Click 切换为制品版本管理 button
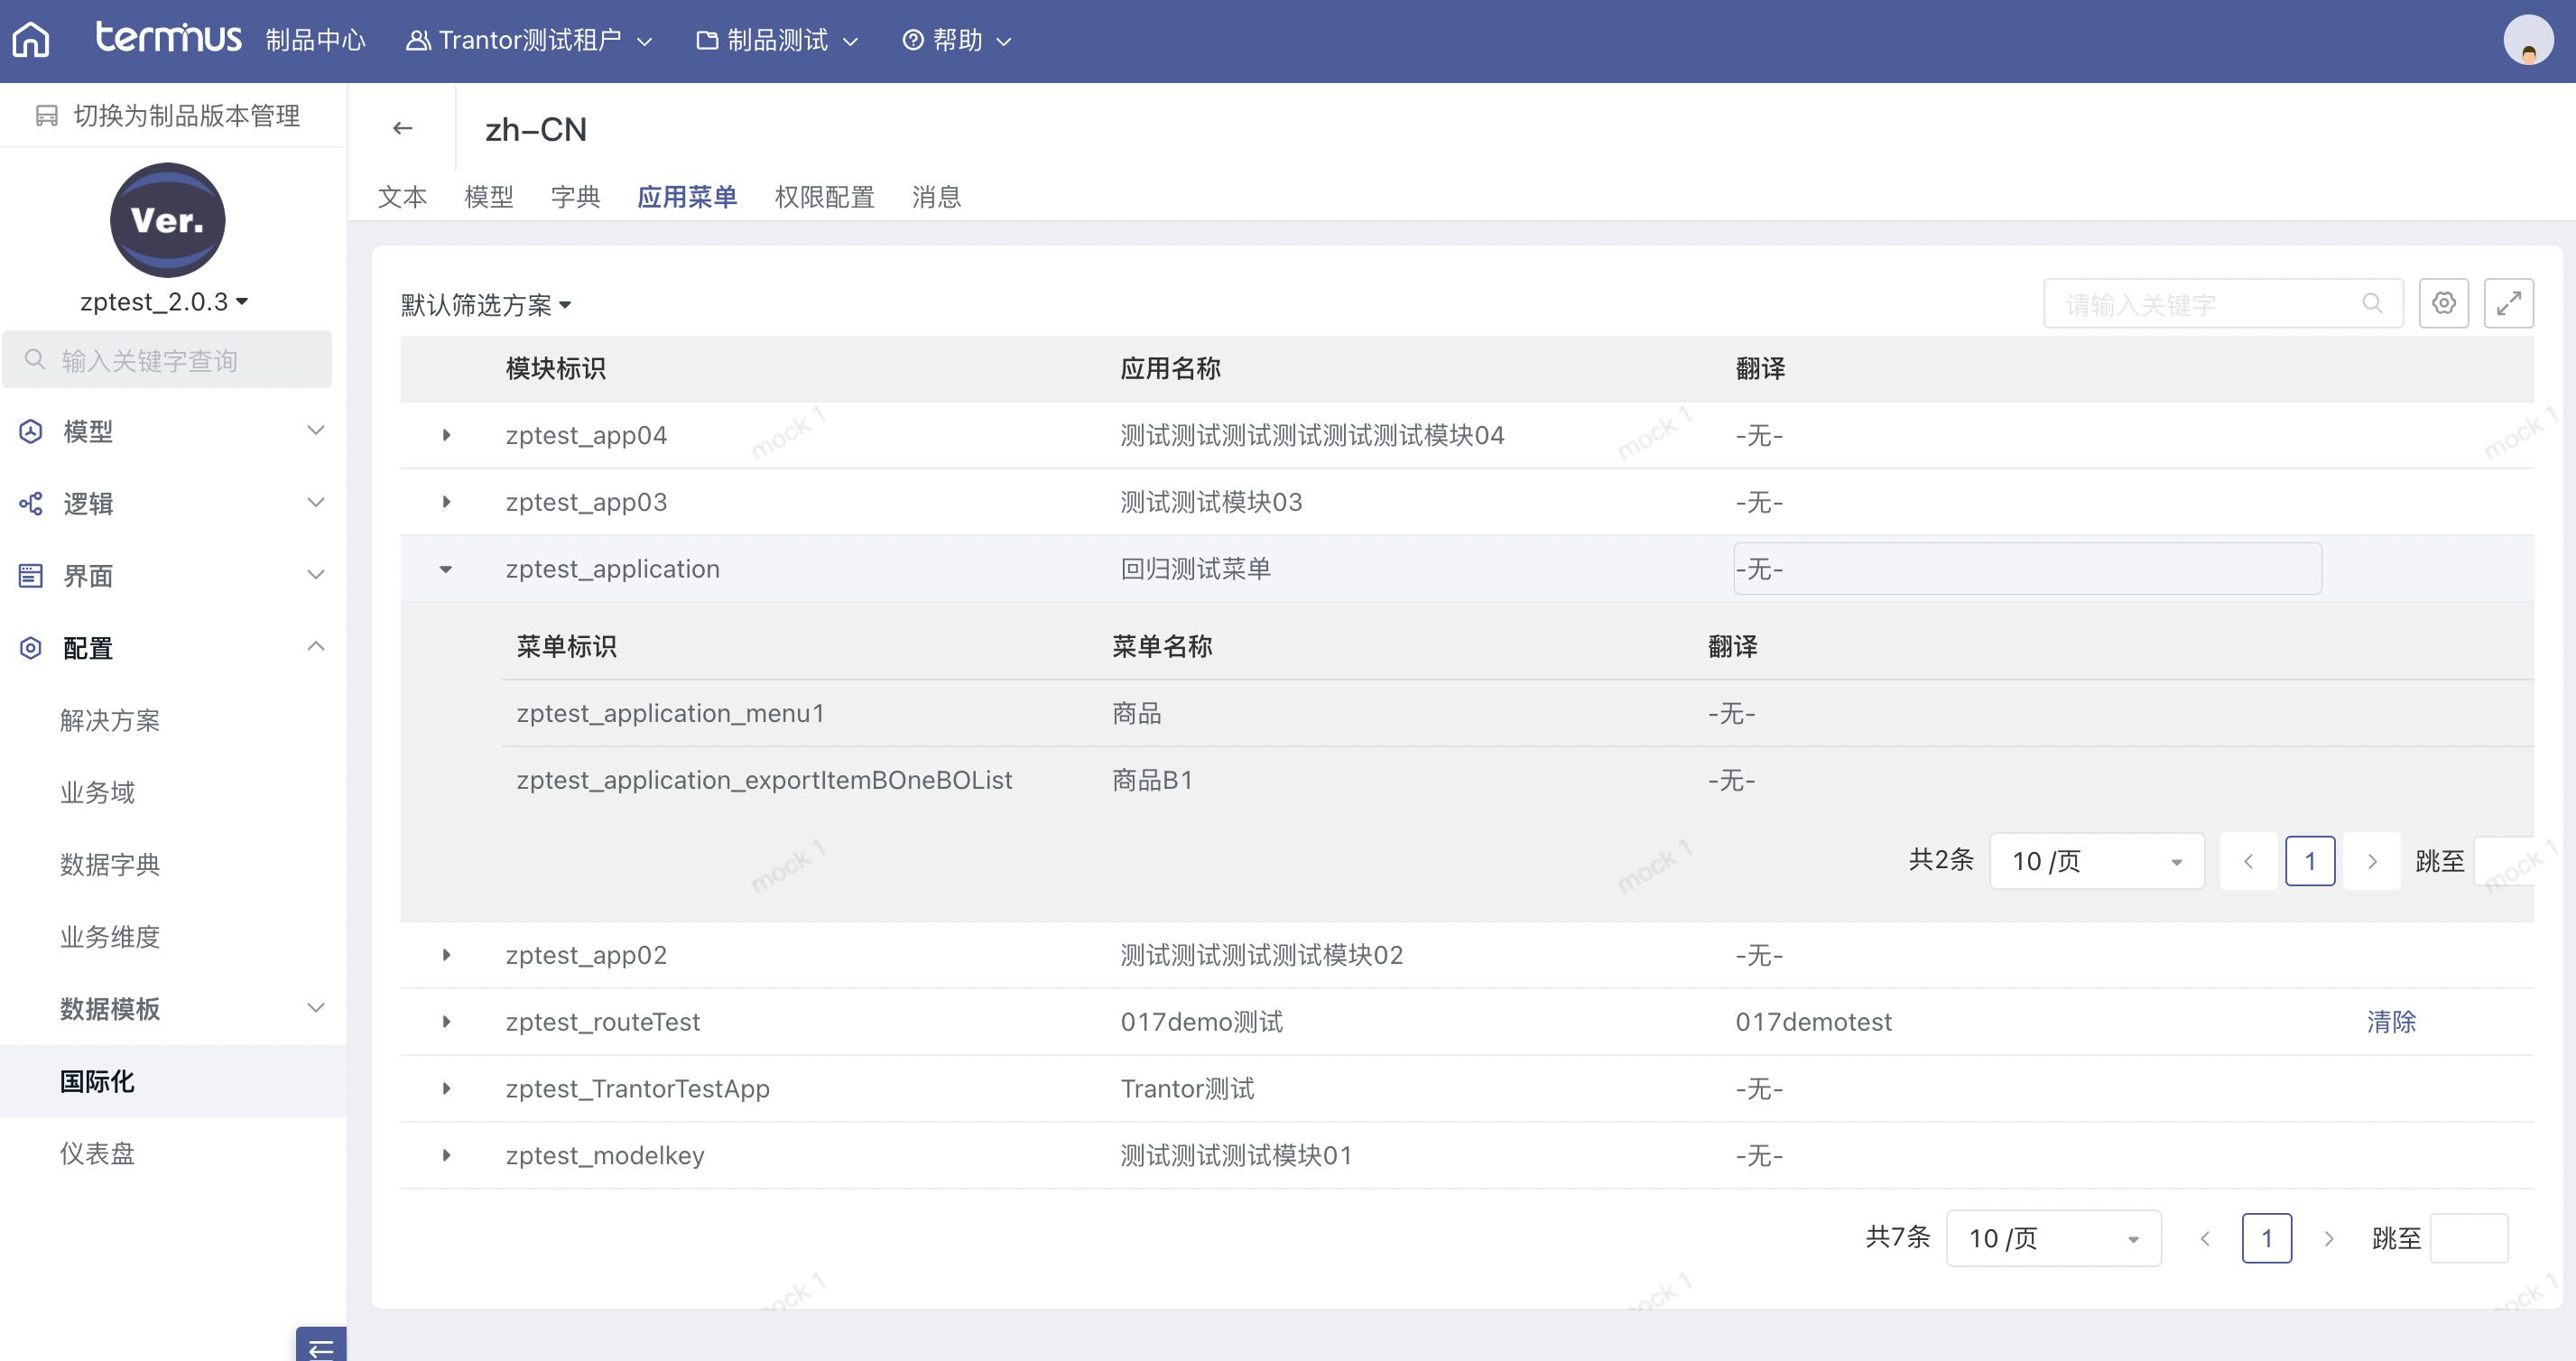This screenshot has height=1361, width=2576. click(x=167, y=116)
